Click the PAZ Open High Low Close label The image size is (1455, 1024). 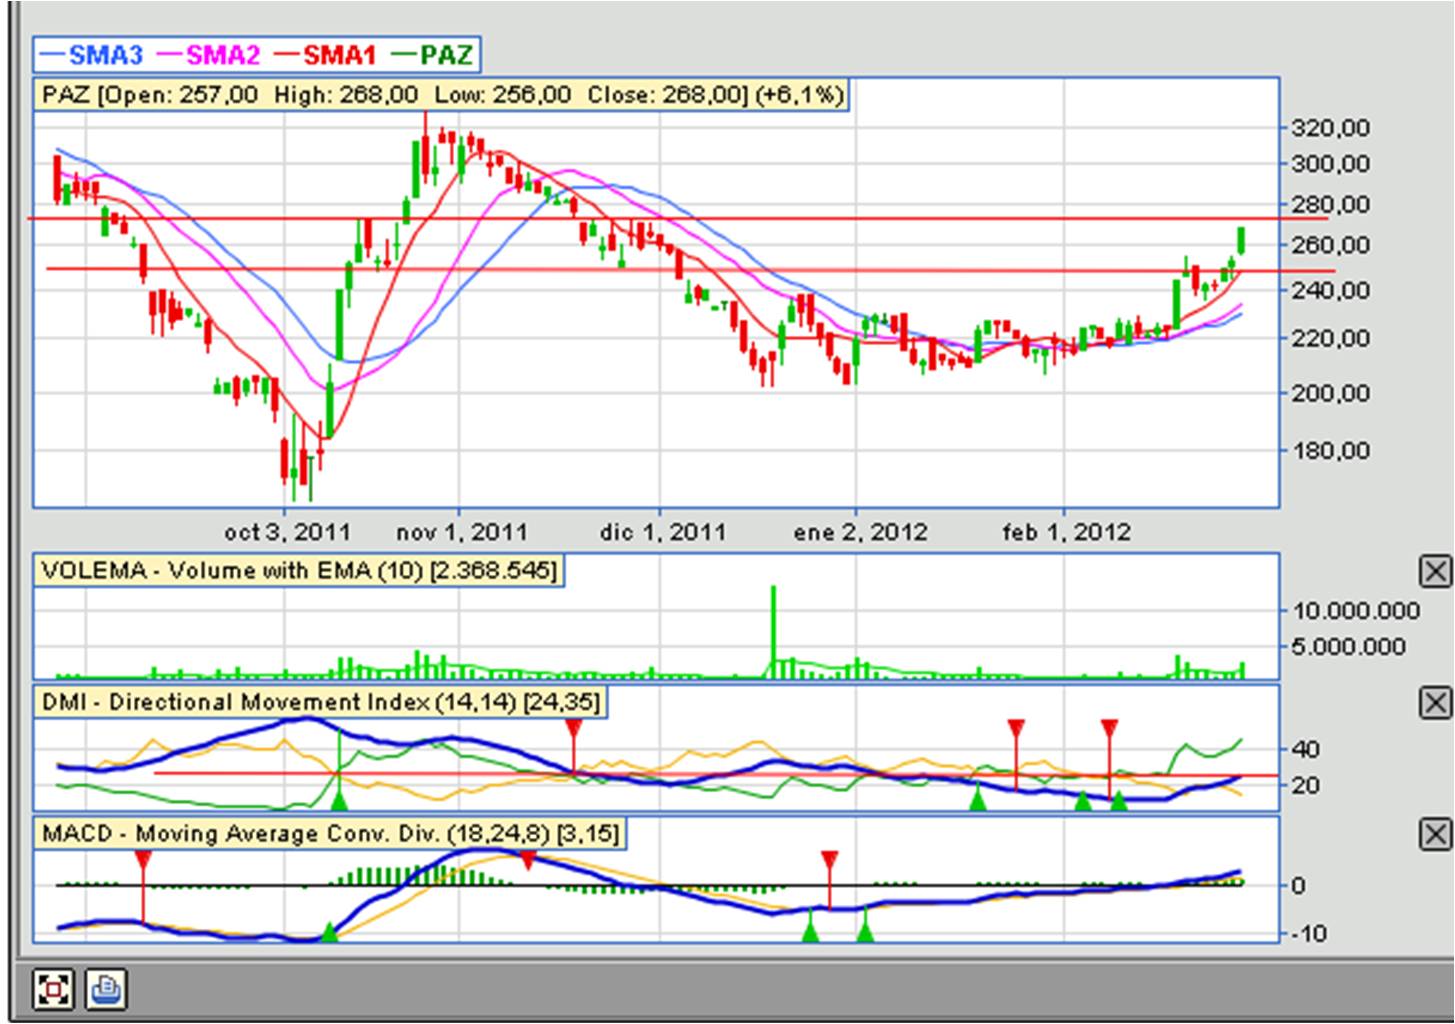click(x=442, y=95)
